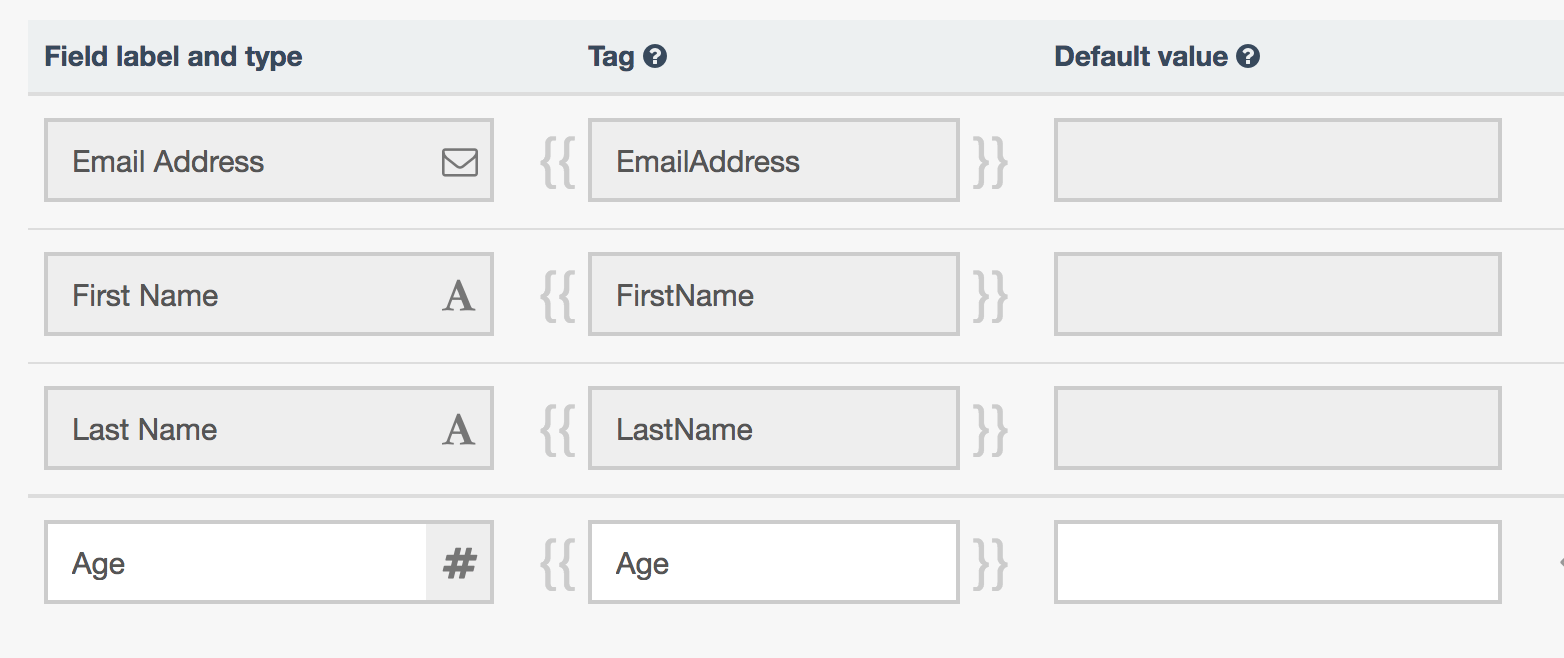Click the LastName tag field

point(773,430)
